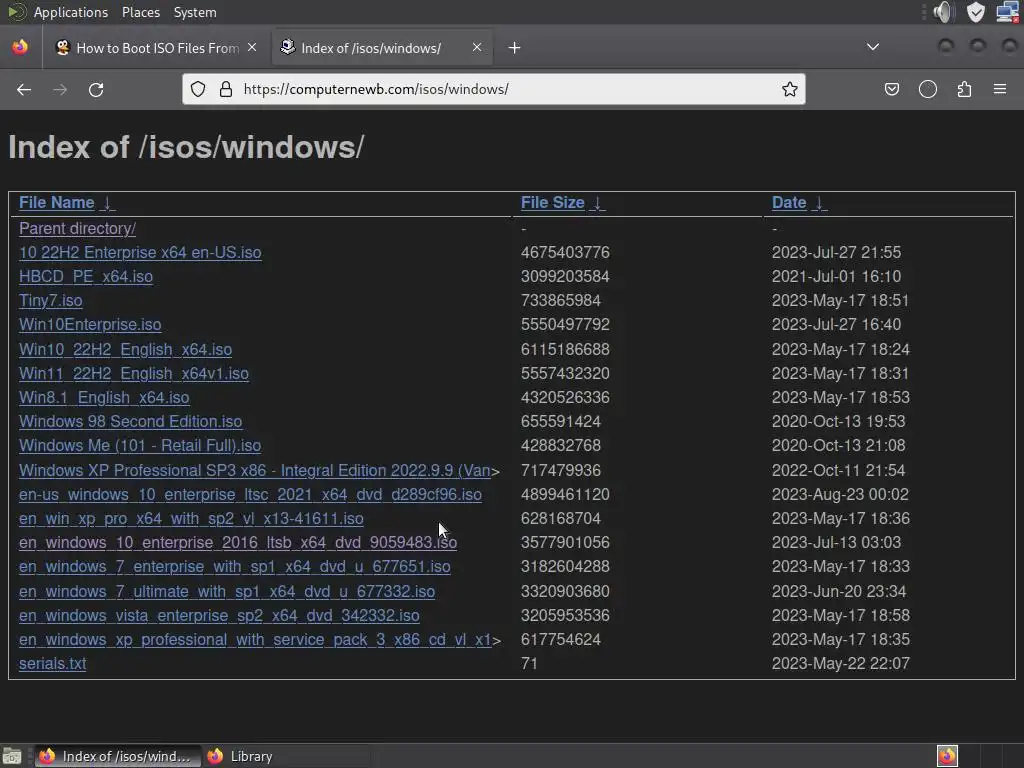Download Win8.1_English_x64.iso

pyautogui.click(x=104, y=398)
